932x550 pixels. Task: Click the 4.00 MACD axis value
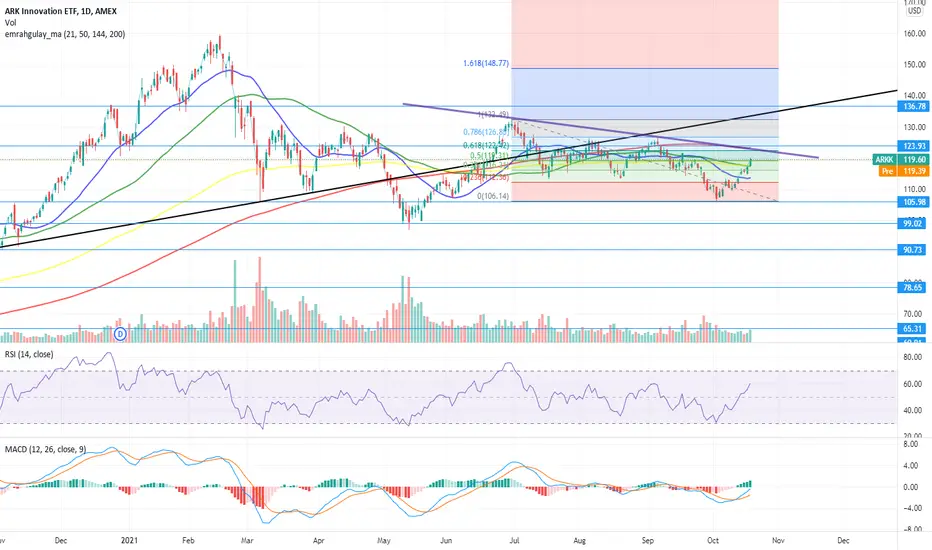[911, 466]
